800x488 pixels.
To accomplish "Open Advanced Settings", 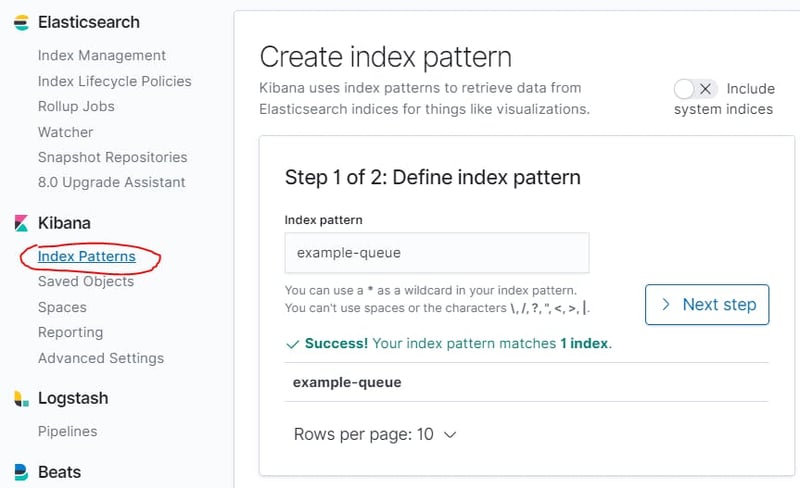I will point(101,358).
